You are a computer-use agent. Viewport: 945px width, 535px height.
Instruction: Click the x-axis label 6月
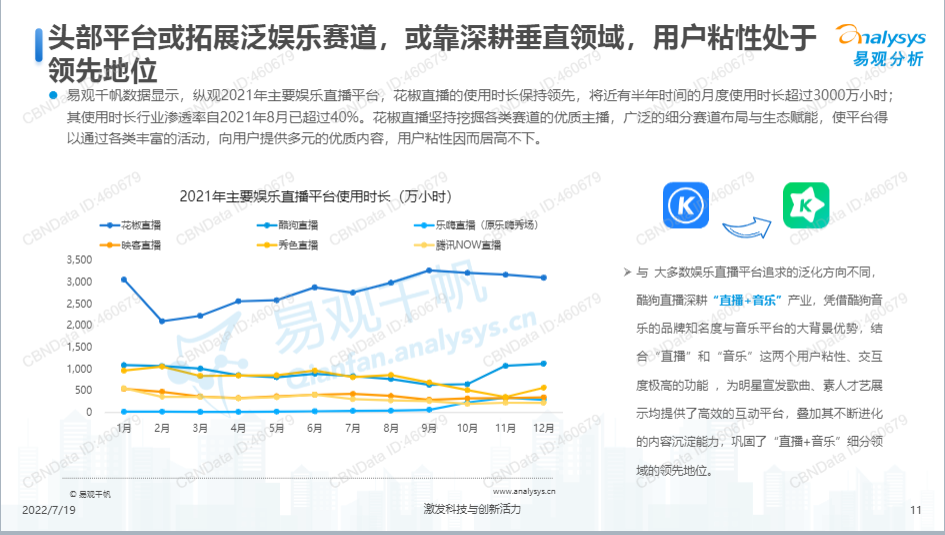(x=315, y=428)
